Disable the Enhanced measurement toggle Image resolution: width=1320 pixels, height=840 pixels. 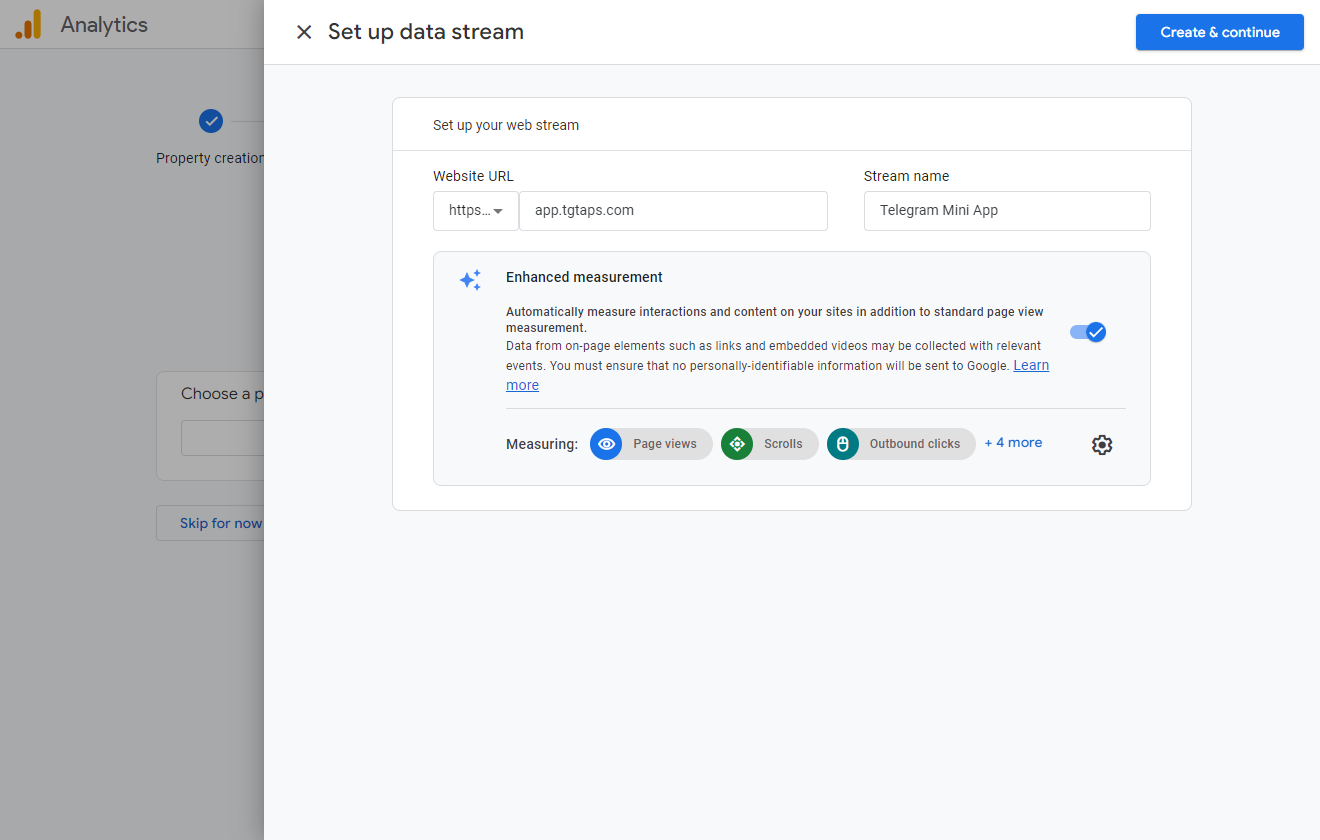[1088, 332]
